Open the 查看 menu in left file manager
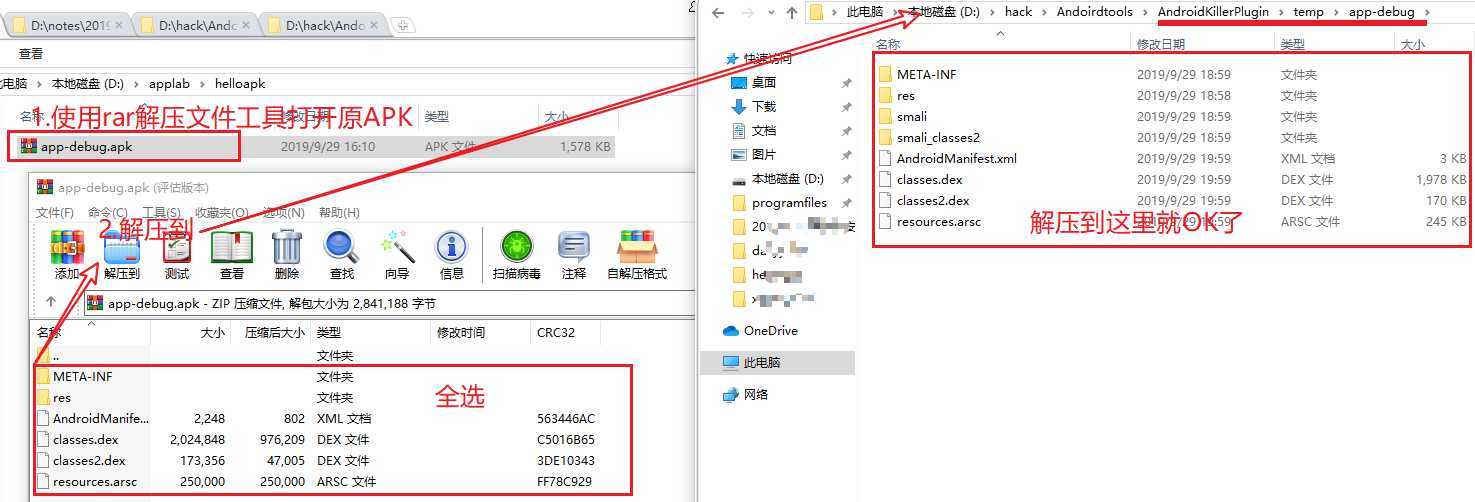Image resolution: width=1475 pixels, height=502 pixels. 31,54
